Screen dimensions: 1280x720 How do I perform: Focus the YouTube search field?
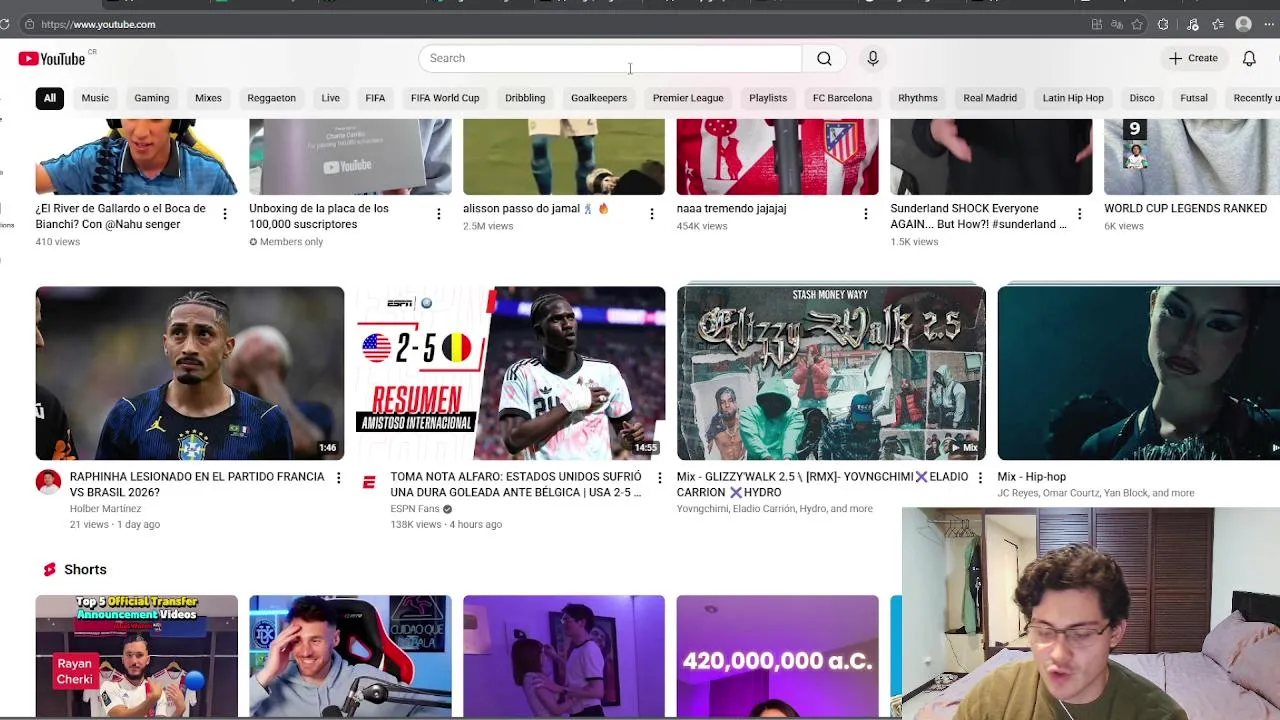(610, 58)
